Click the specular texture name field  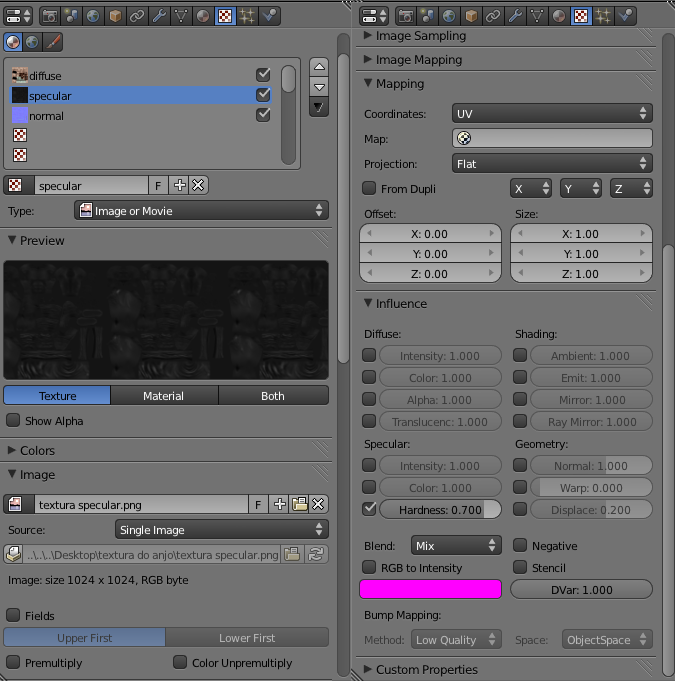[91, 185]
